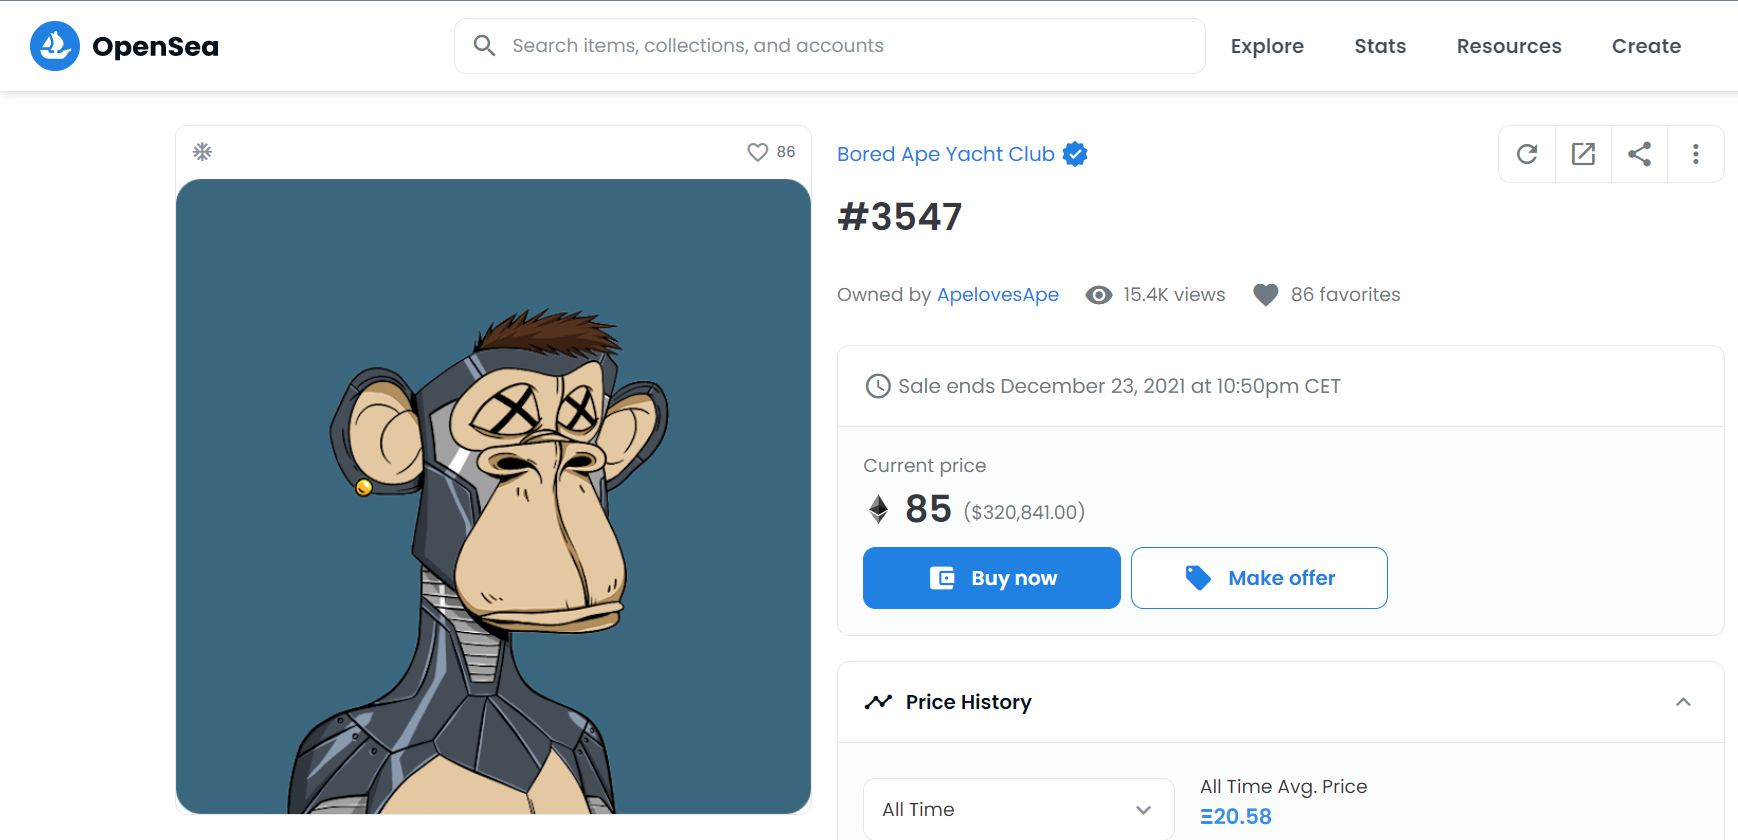Click the search magnifier icon
This screenshot has width=1738, height=840.
(484, 46)
